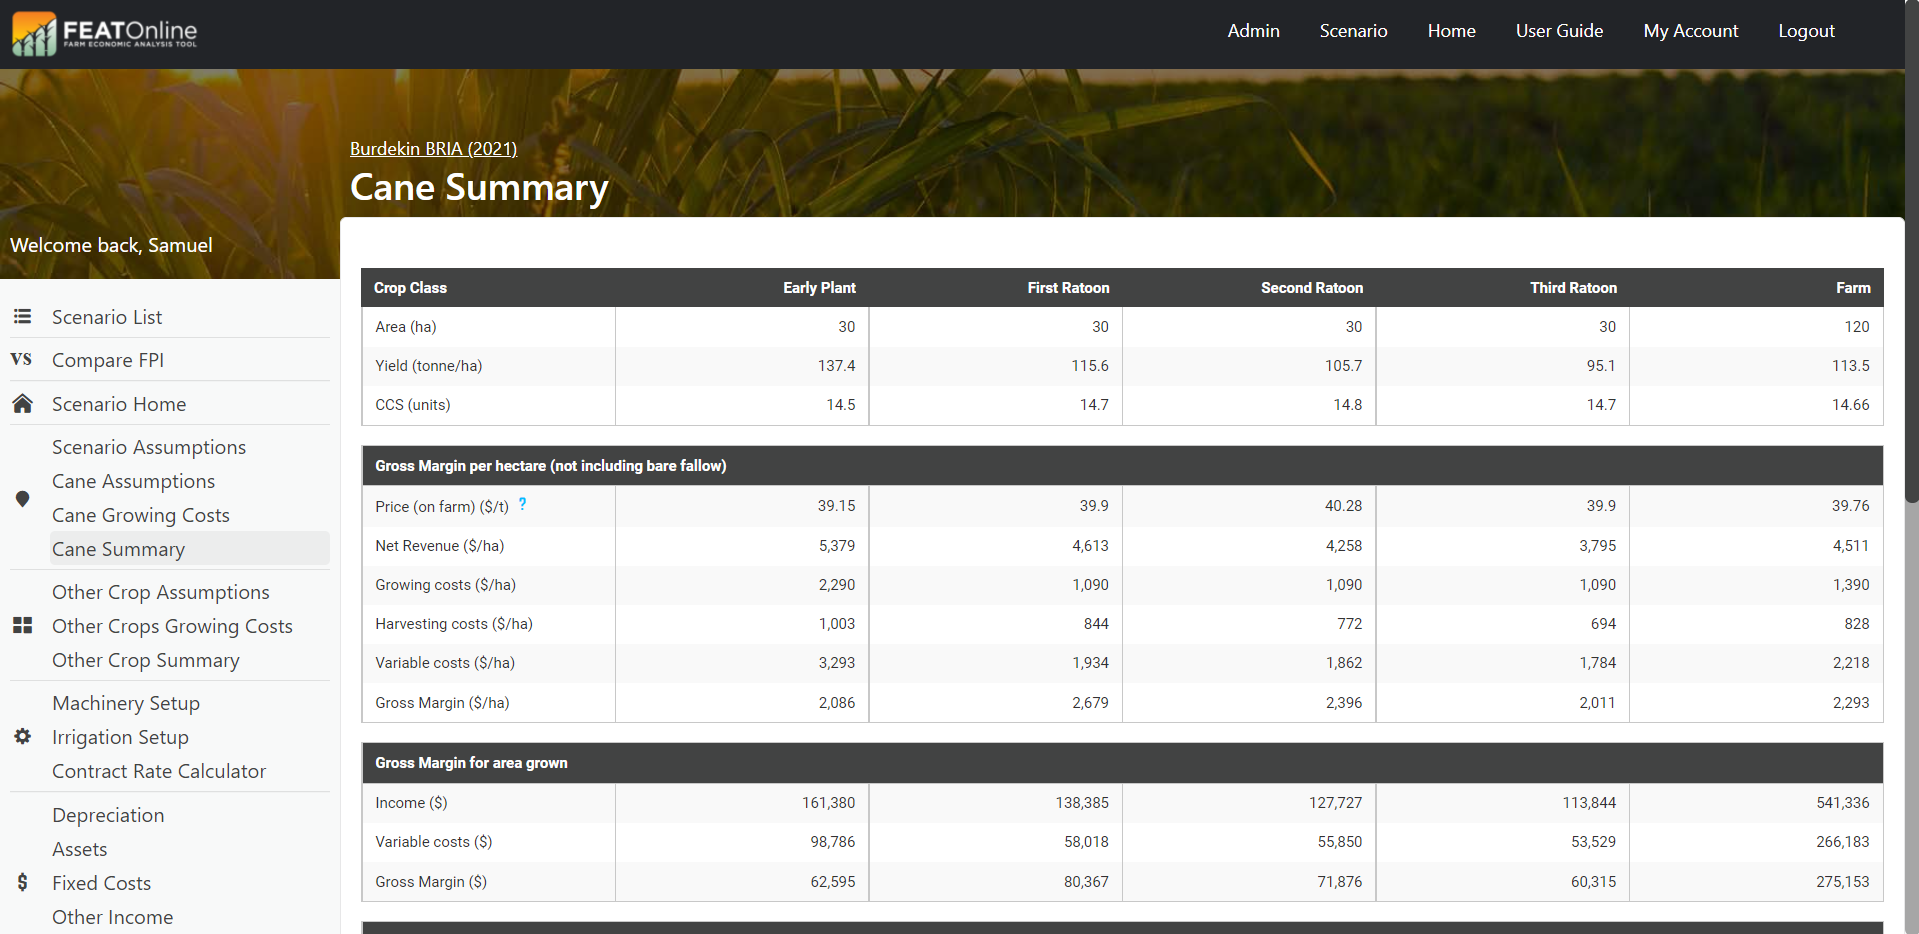Go to User Guide in top navigation
This screenshot has width=1919, height=934.
coord(1559,31)
